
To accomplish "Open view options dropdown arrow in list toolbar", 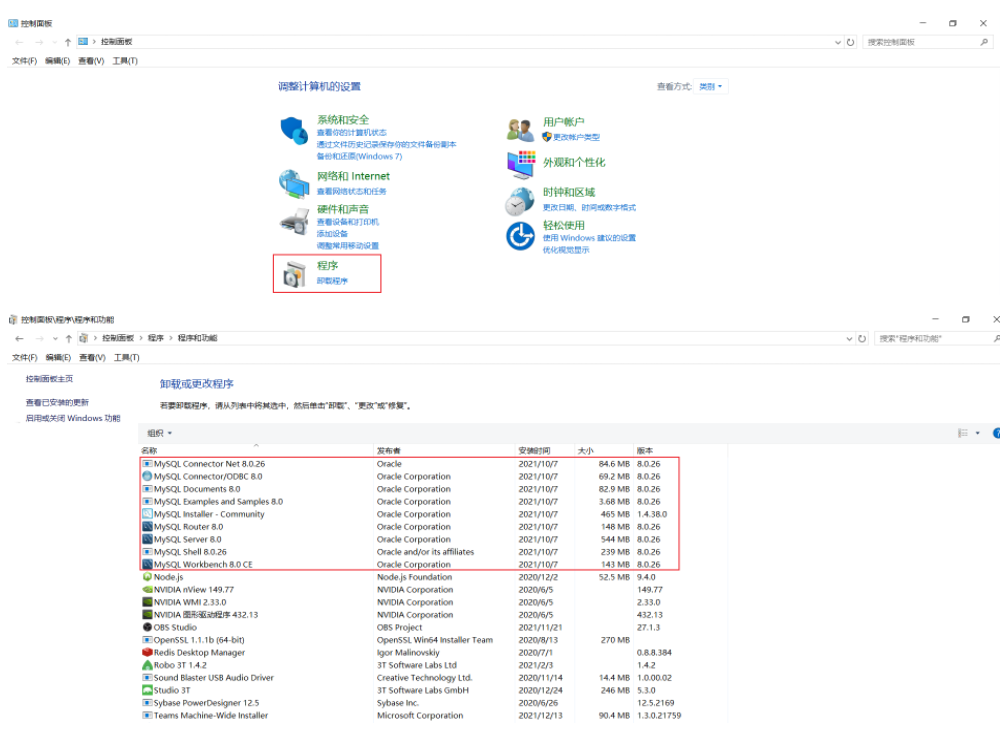I will coord(977,433).
